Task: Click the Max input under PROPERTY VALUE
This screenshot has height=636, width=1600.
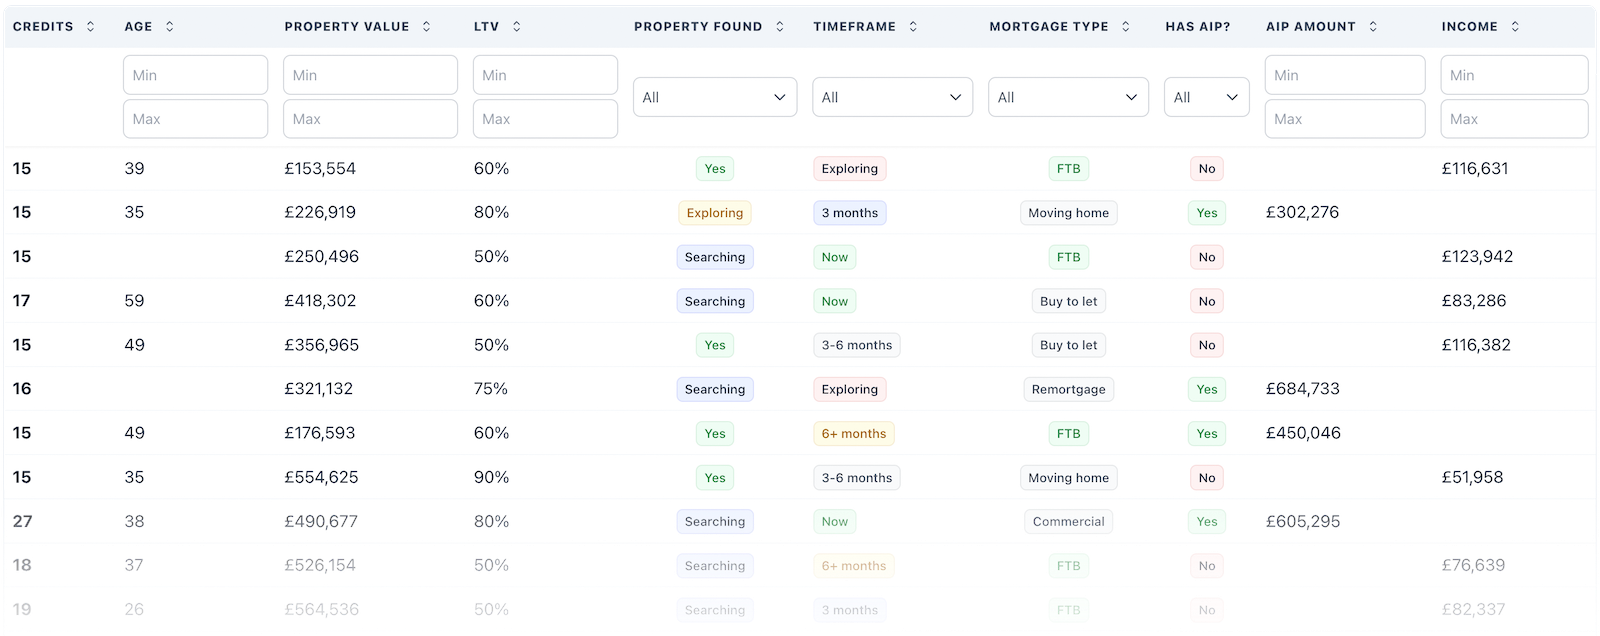Action: point(370,118)
